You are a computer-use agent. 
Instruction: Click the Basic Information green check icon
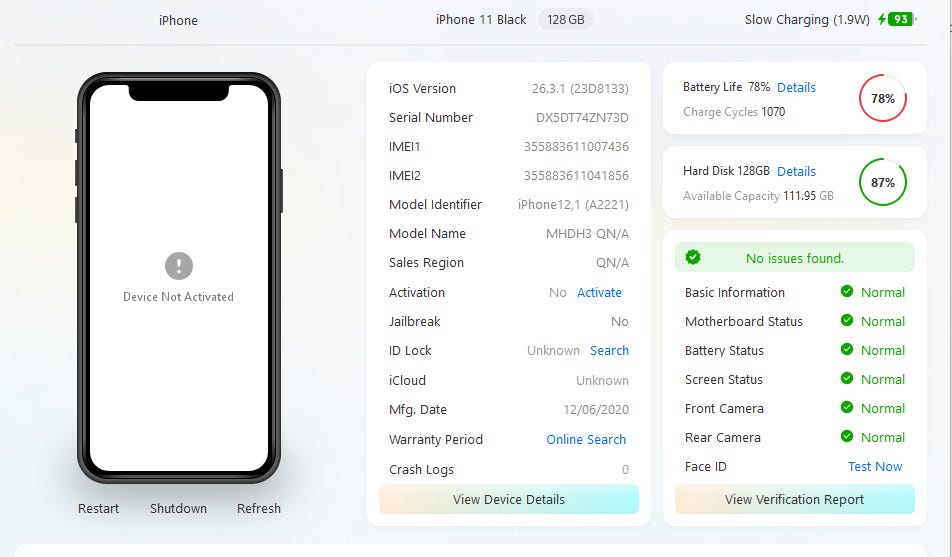coord(847,292)
